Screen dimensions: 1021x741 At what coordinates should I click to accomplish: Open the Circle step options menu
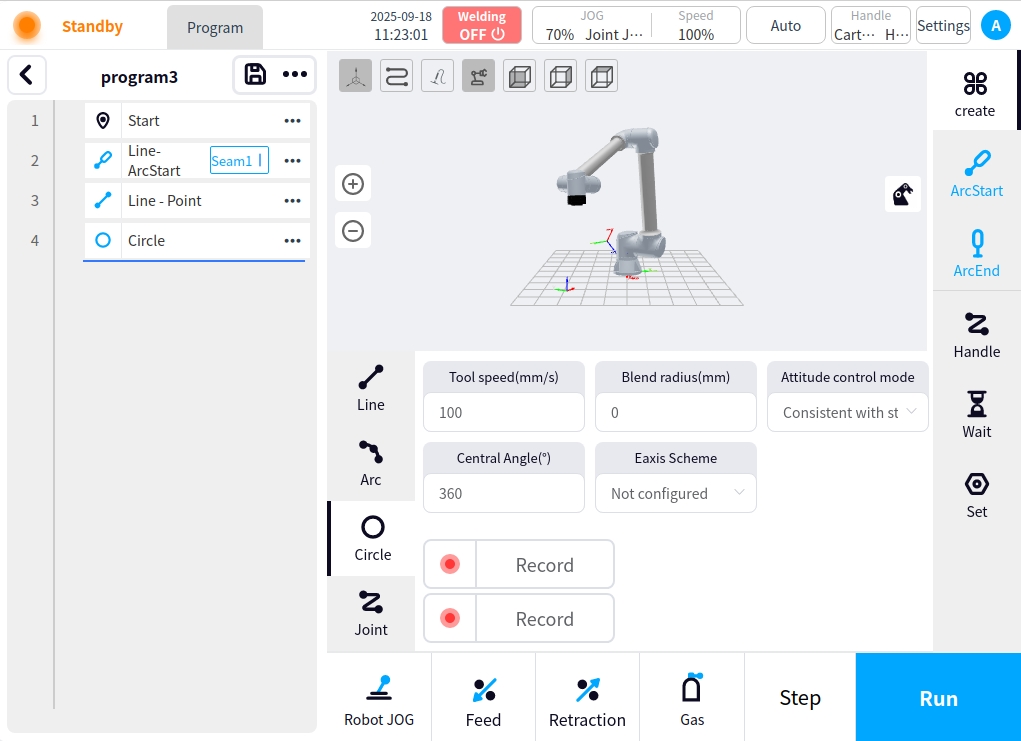point(292,241)
